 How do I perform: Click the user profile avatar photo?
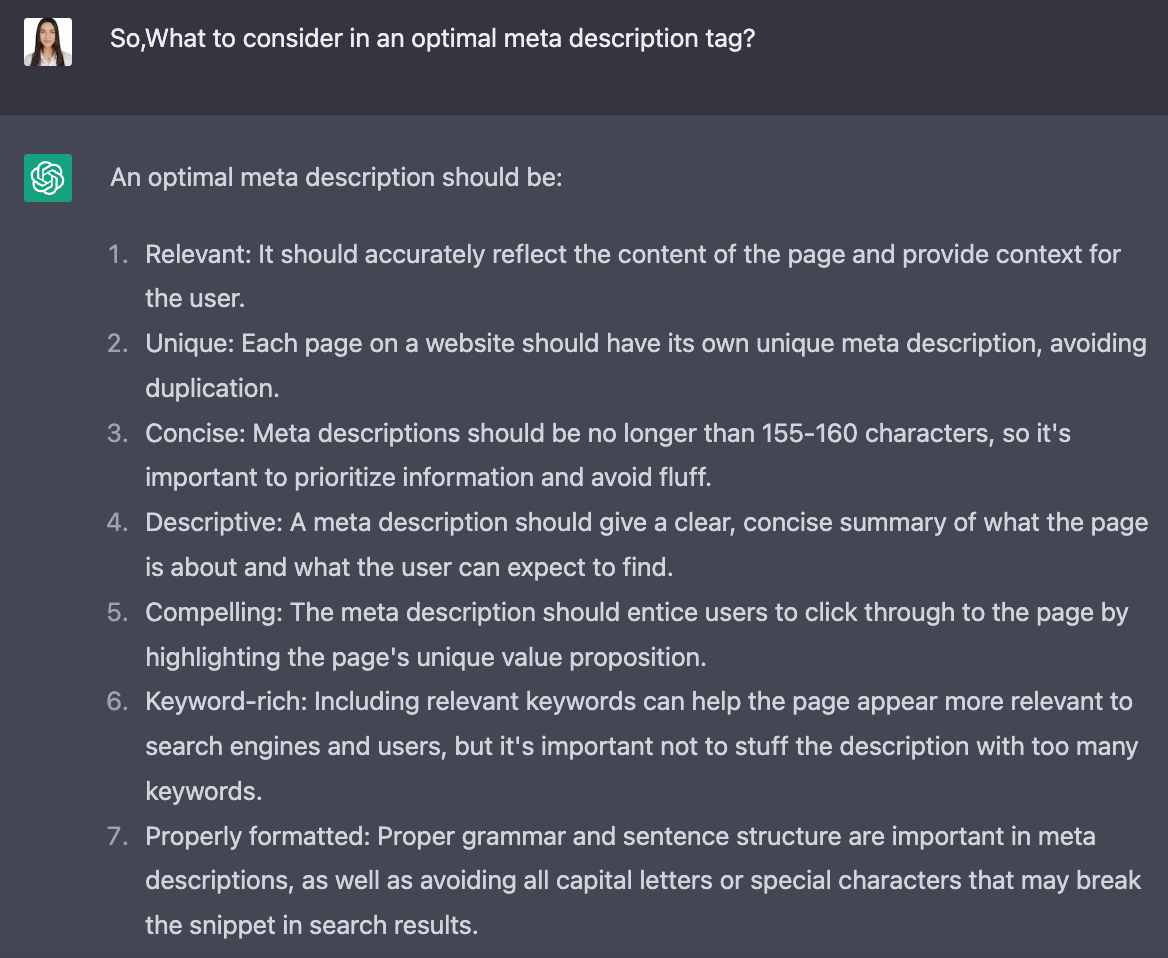(x=48, y=42)
